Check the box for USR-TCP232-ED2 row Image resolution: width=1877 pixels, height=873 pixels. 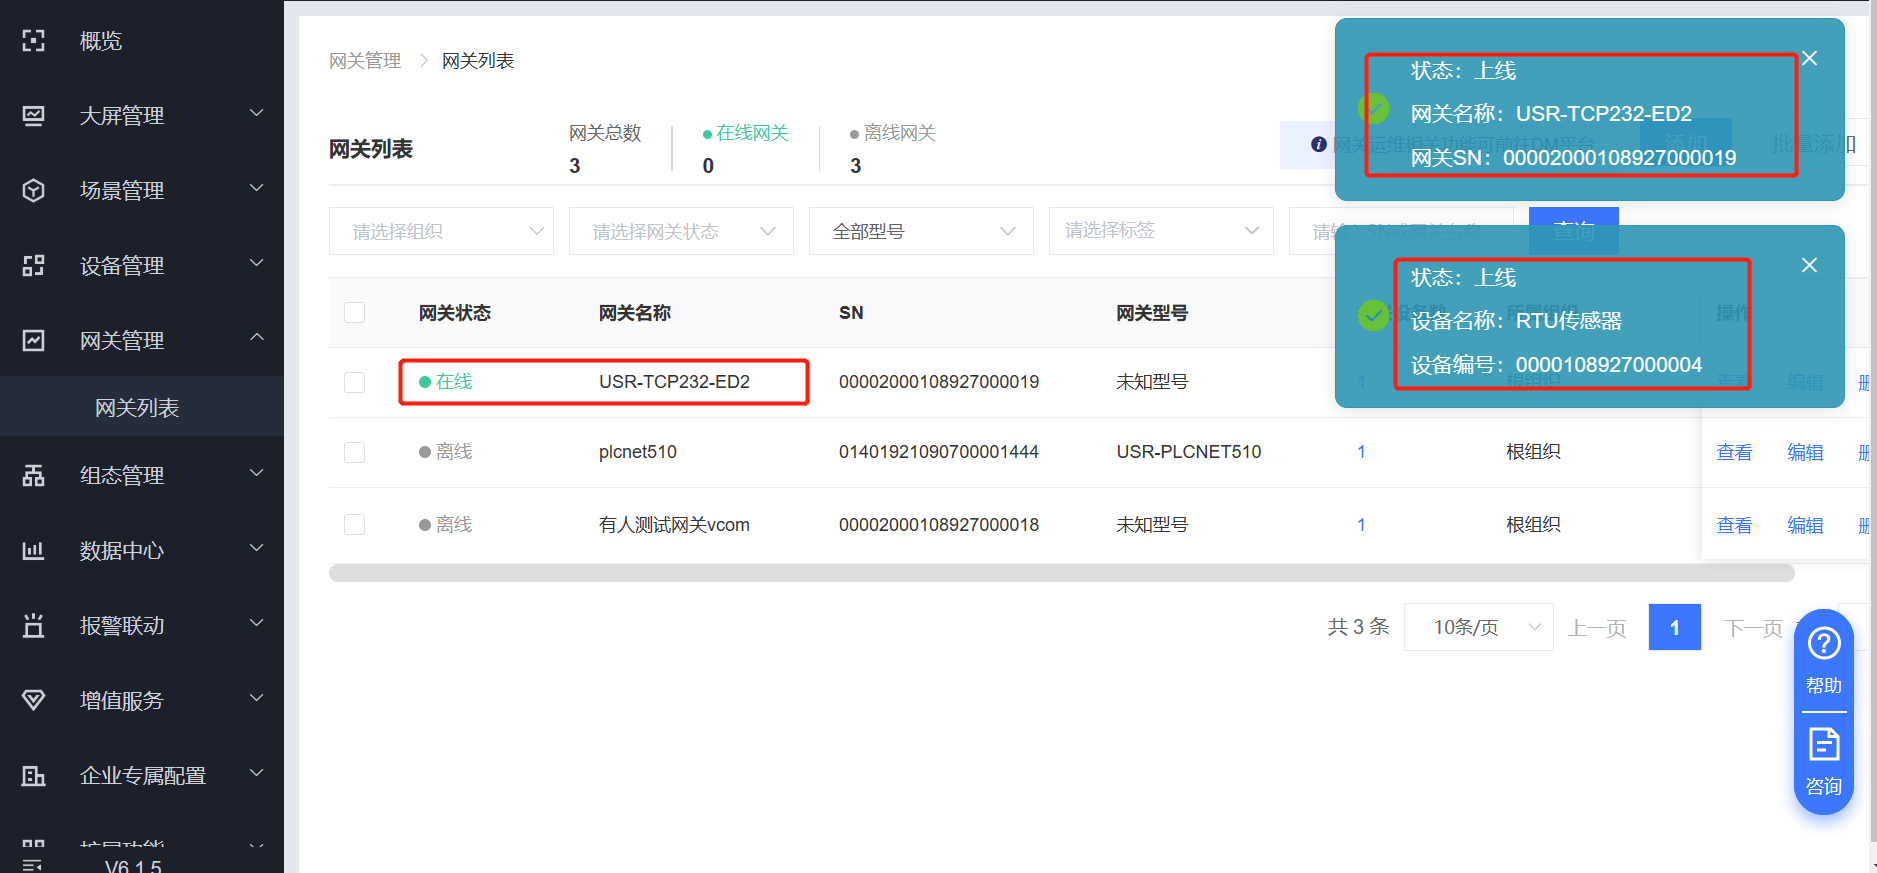354,382
